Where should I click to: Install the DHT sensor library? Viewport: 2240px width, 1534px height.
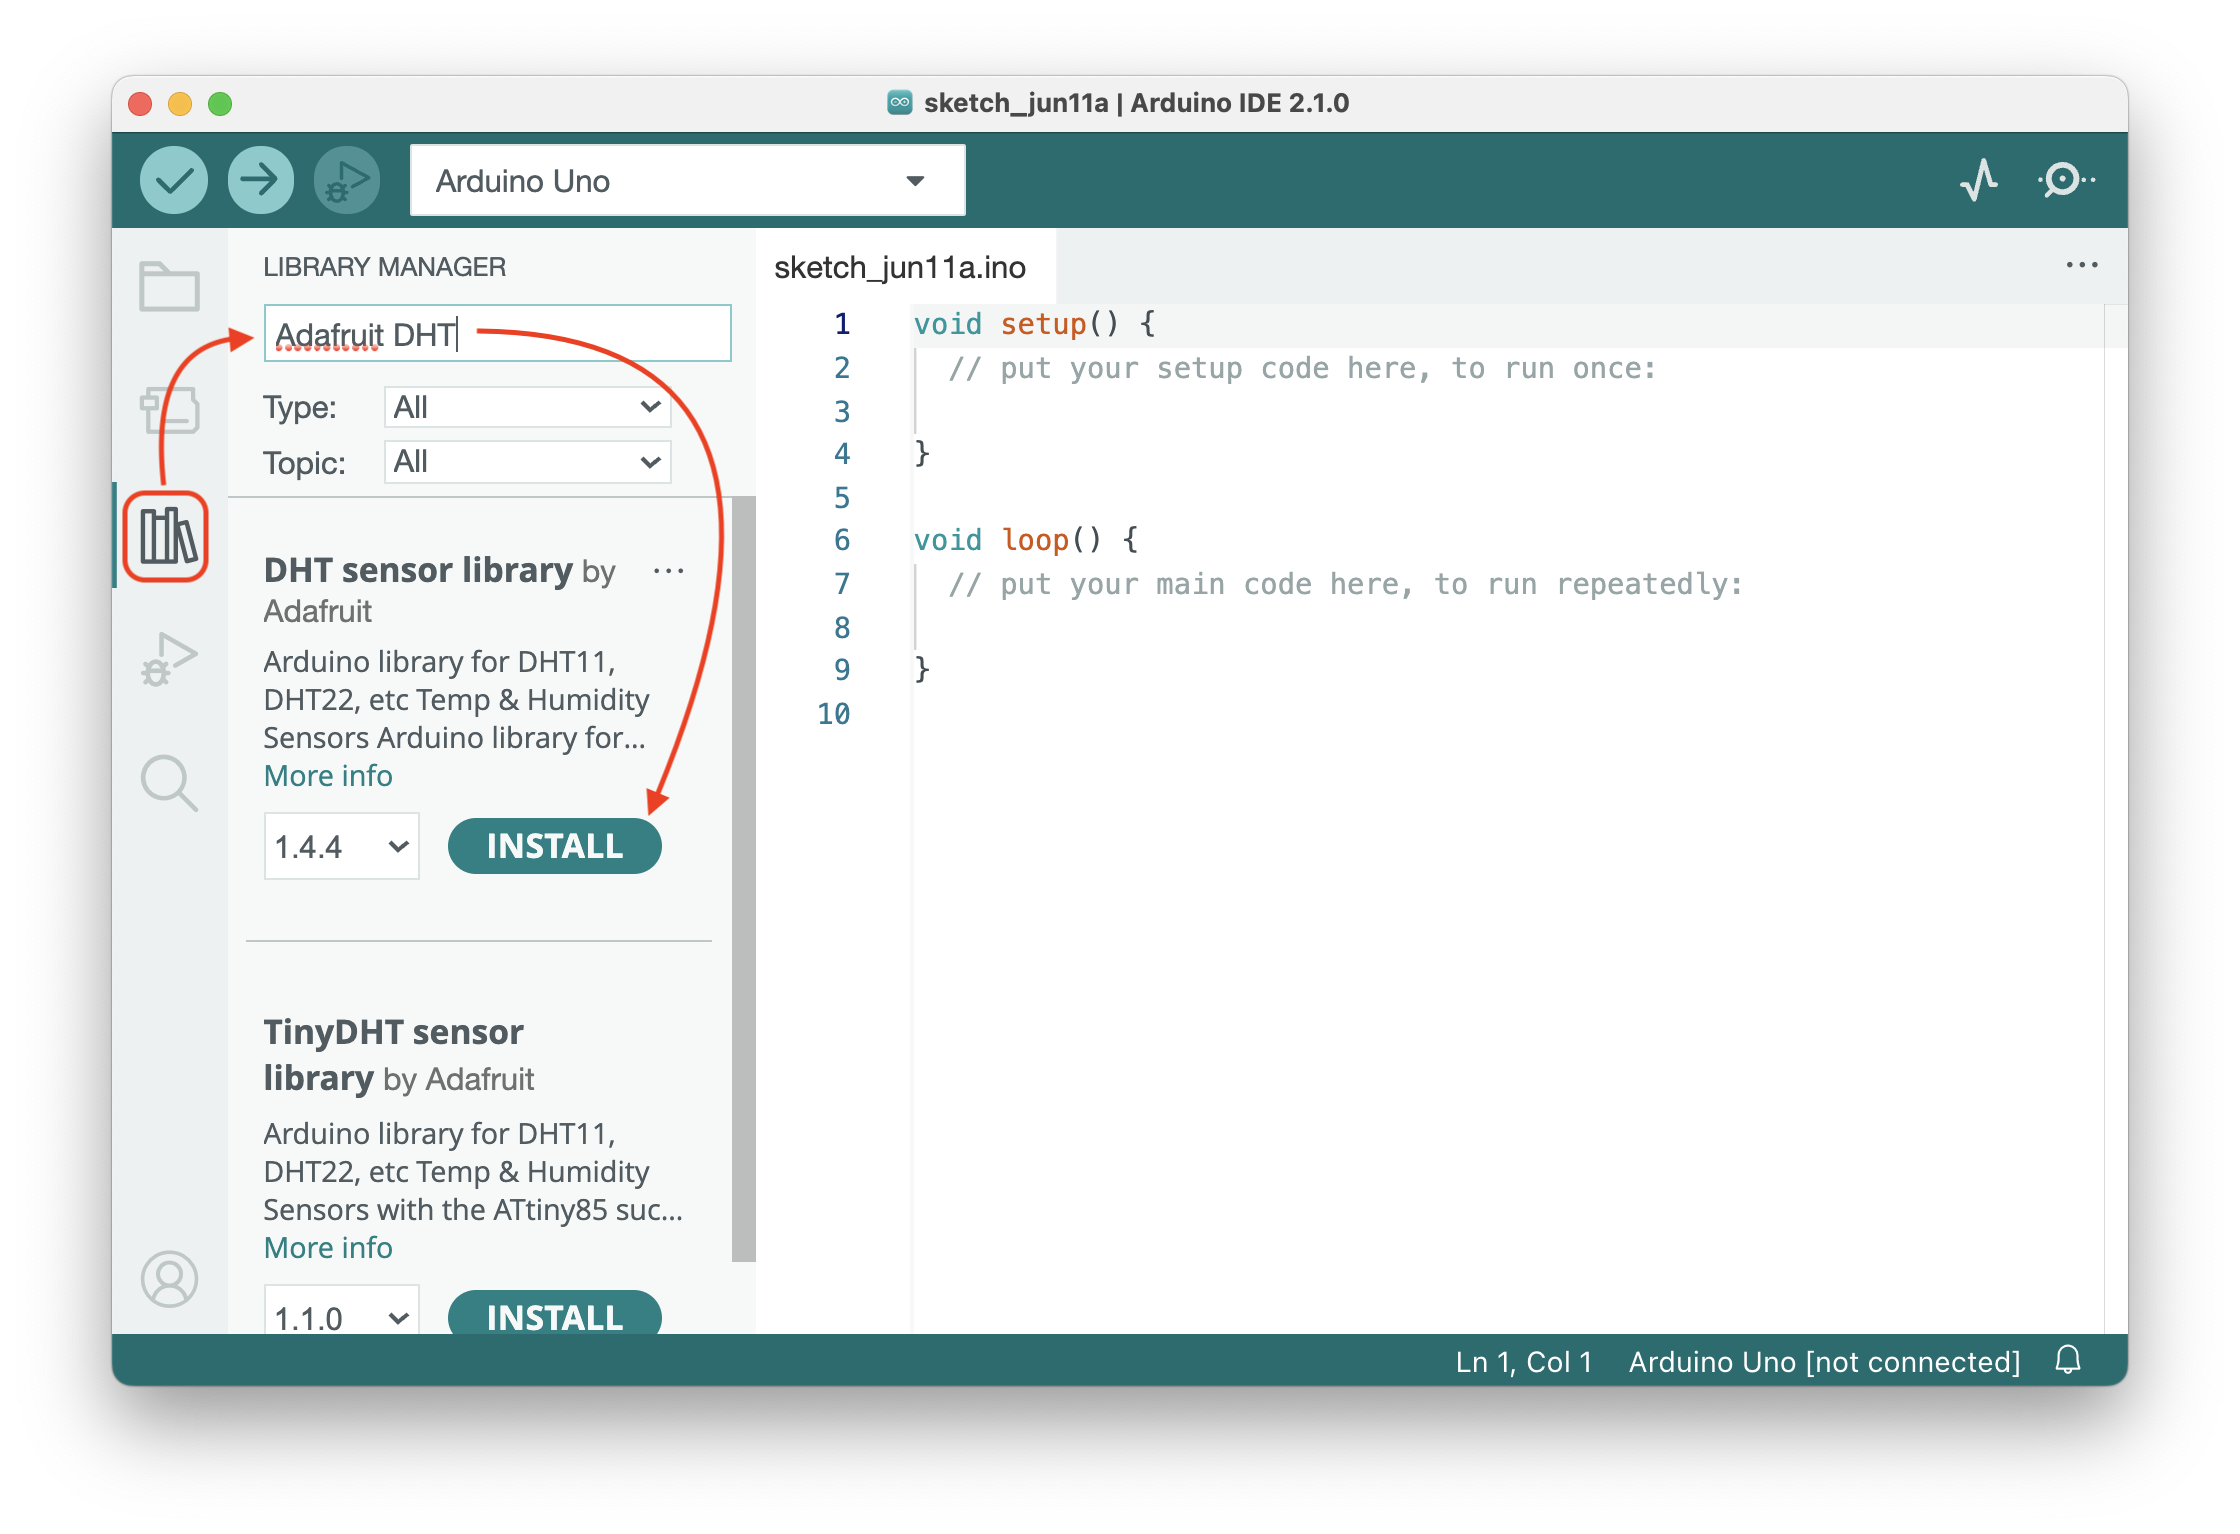554,846
